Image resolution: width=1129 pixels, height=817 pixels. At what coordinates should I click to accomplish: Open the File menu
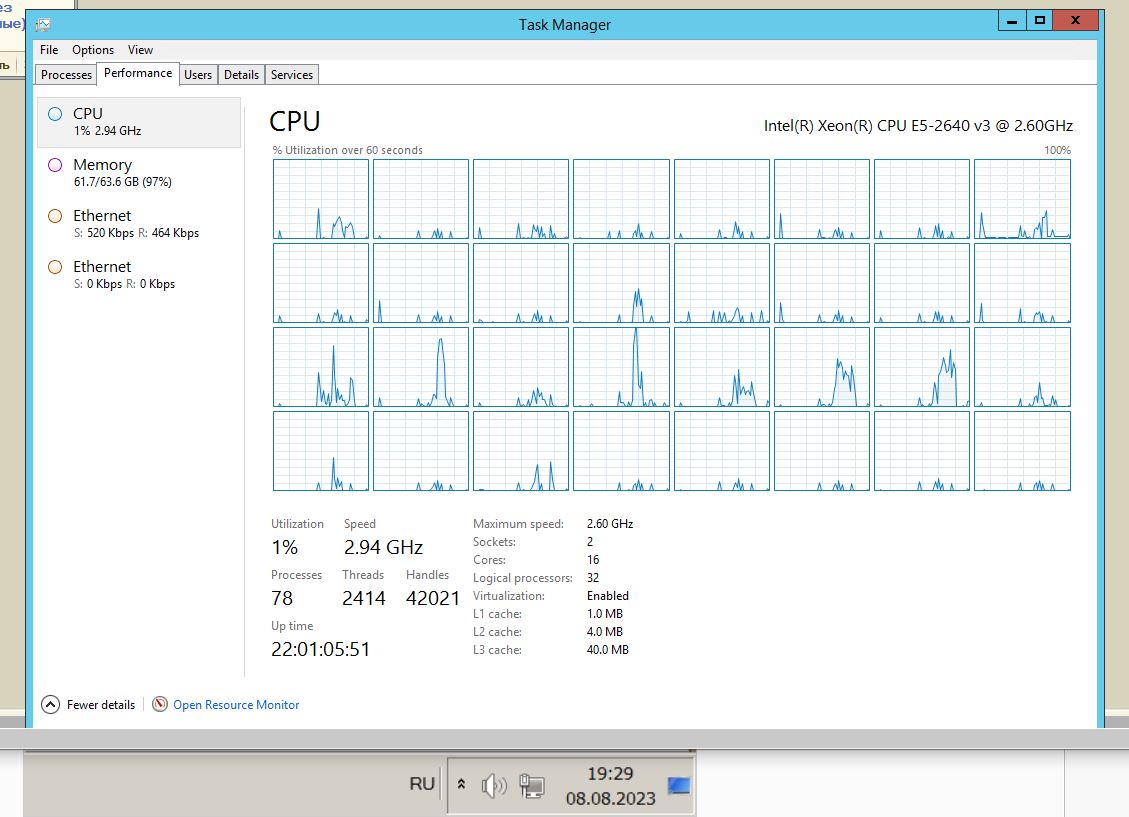[x=49, y=50]
